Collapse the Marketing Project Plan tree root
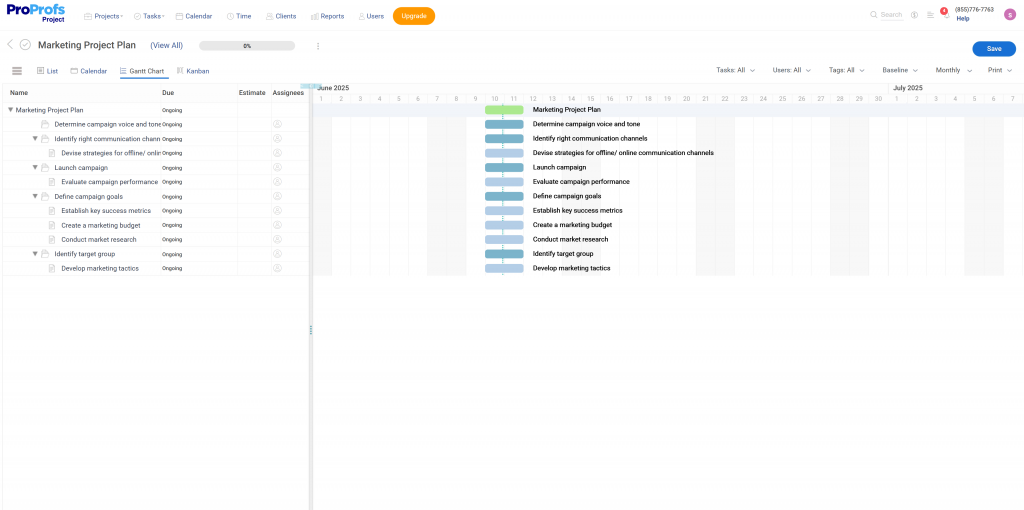 click(x=10, y=110)
